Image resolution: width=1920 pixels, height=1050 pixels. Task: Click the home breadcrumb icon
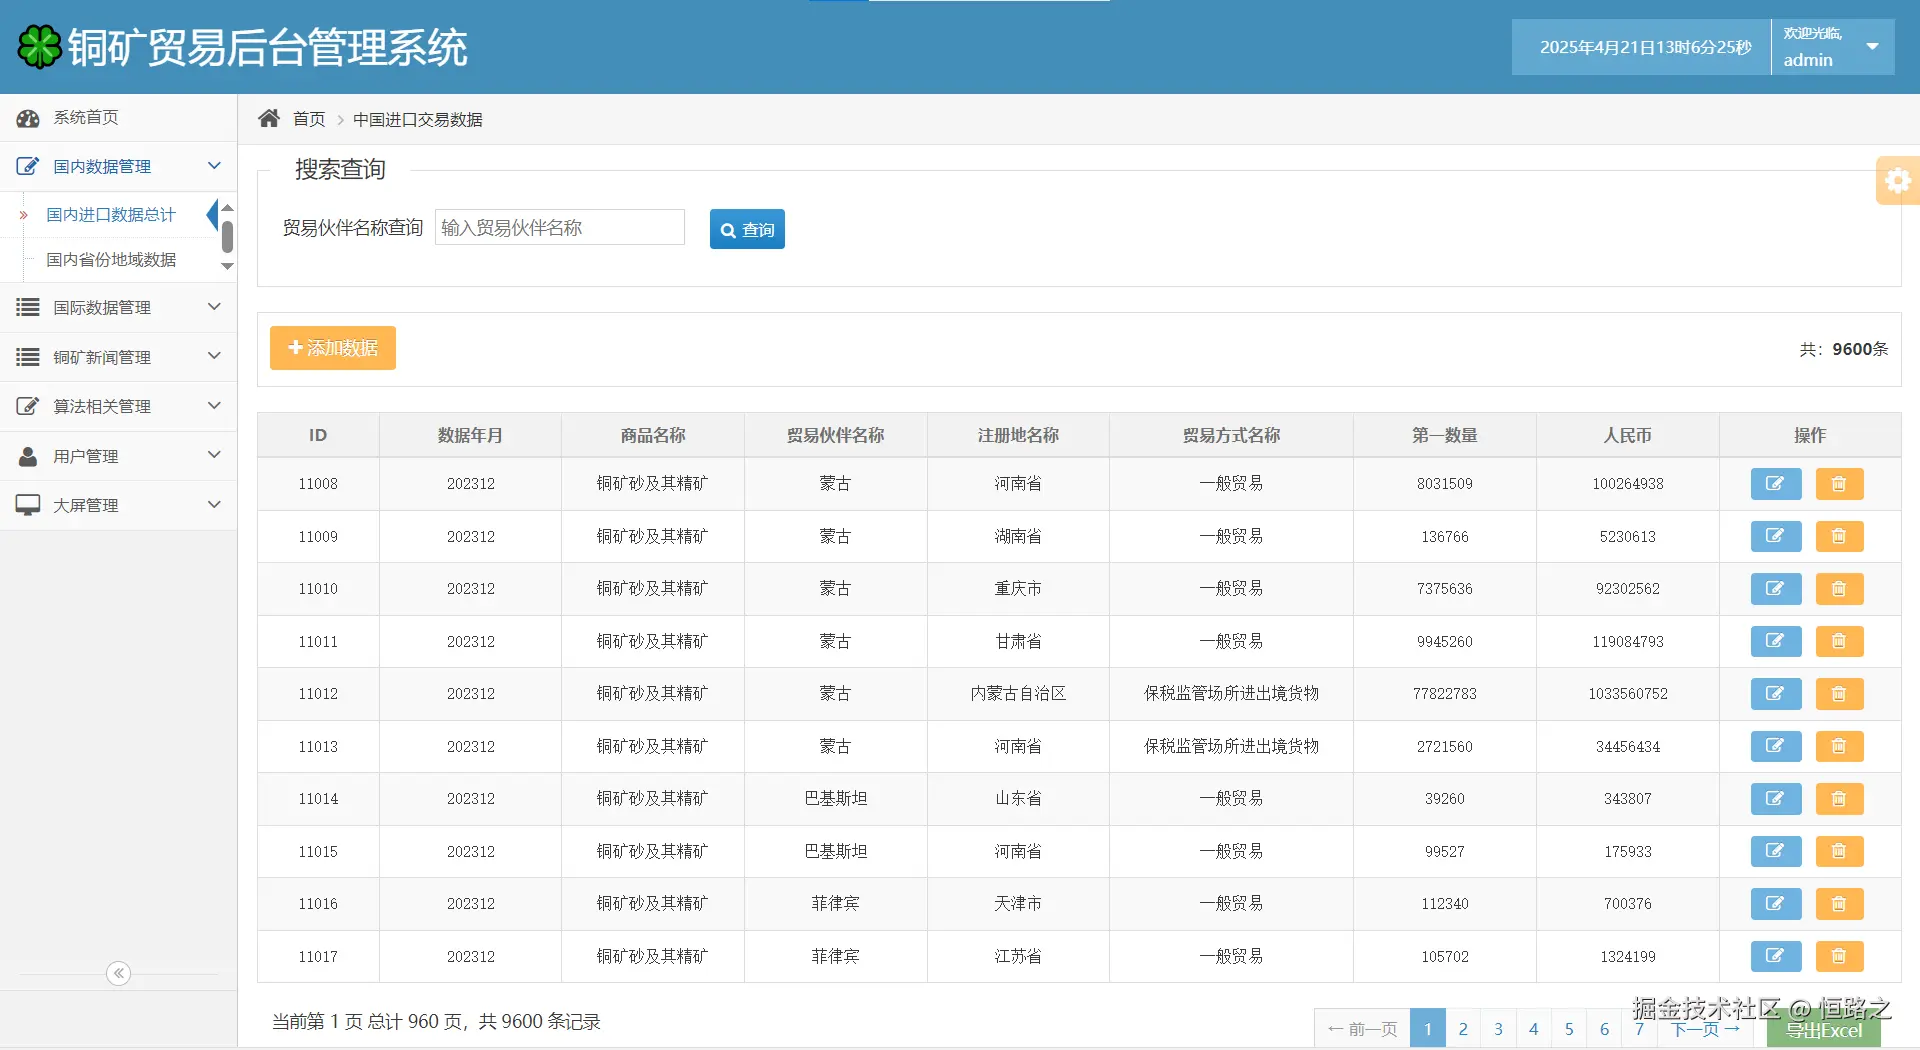269,119
